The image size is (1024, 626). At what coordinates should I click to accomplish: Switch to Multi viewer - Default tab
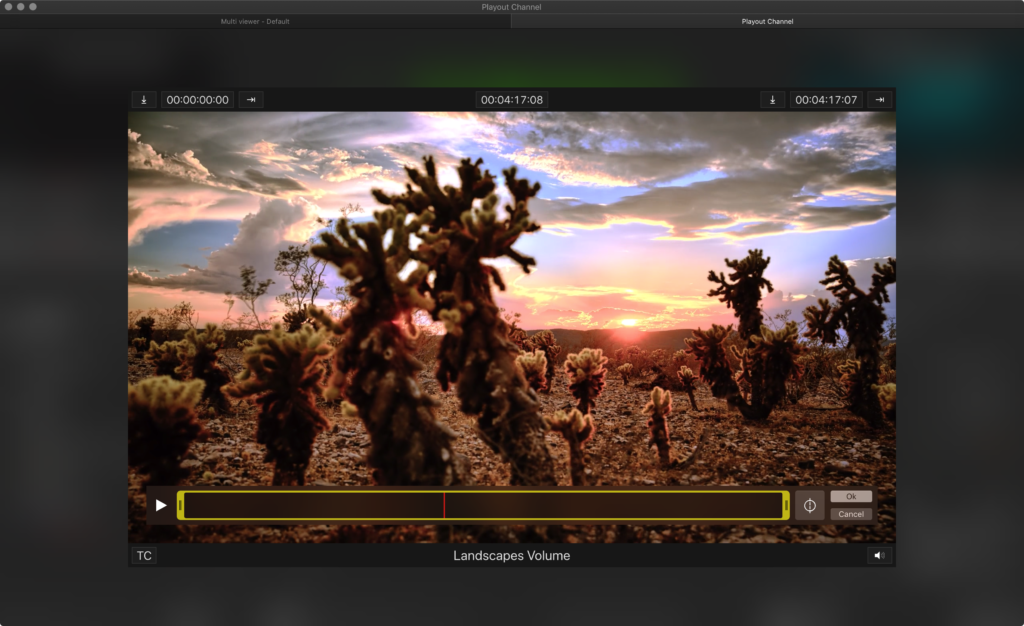tap(255, 22)
